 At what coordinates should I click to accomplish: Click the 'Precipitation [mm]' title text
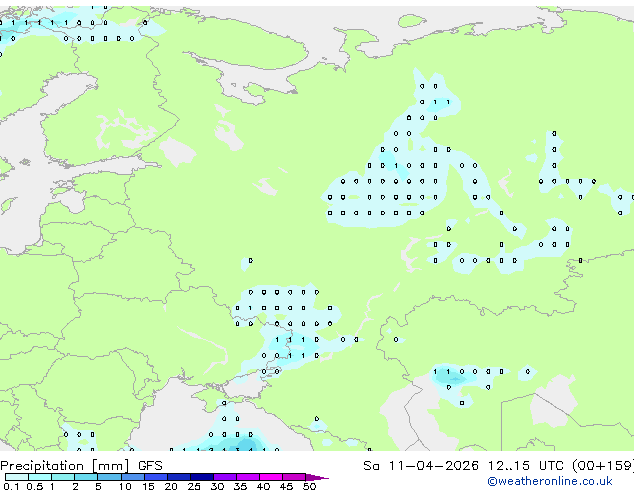65,466
